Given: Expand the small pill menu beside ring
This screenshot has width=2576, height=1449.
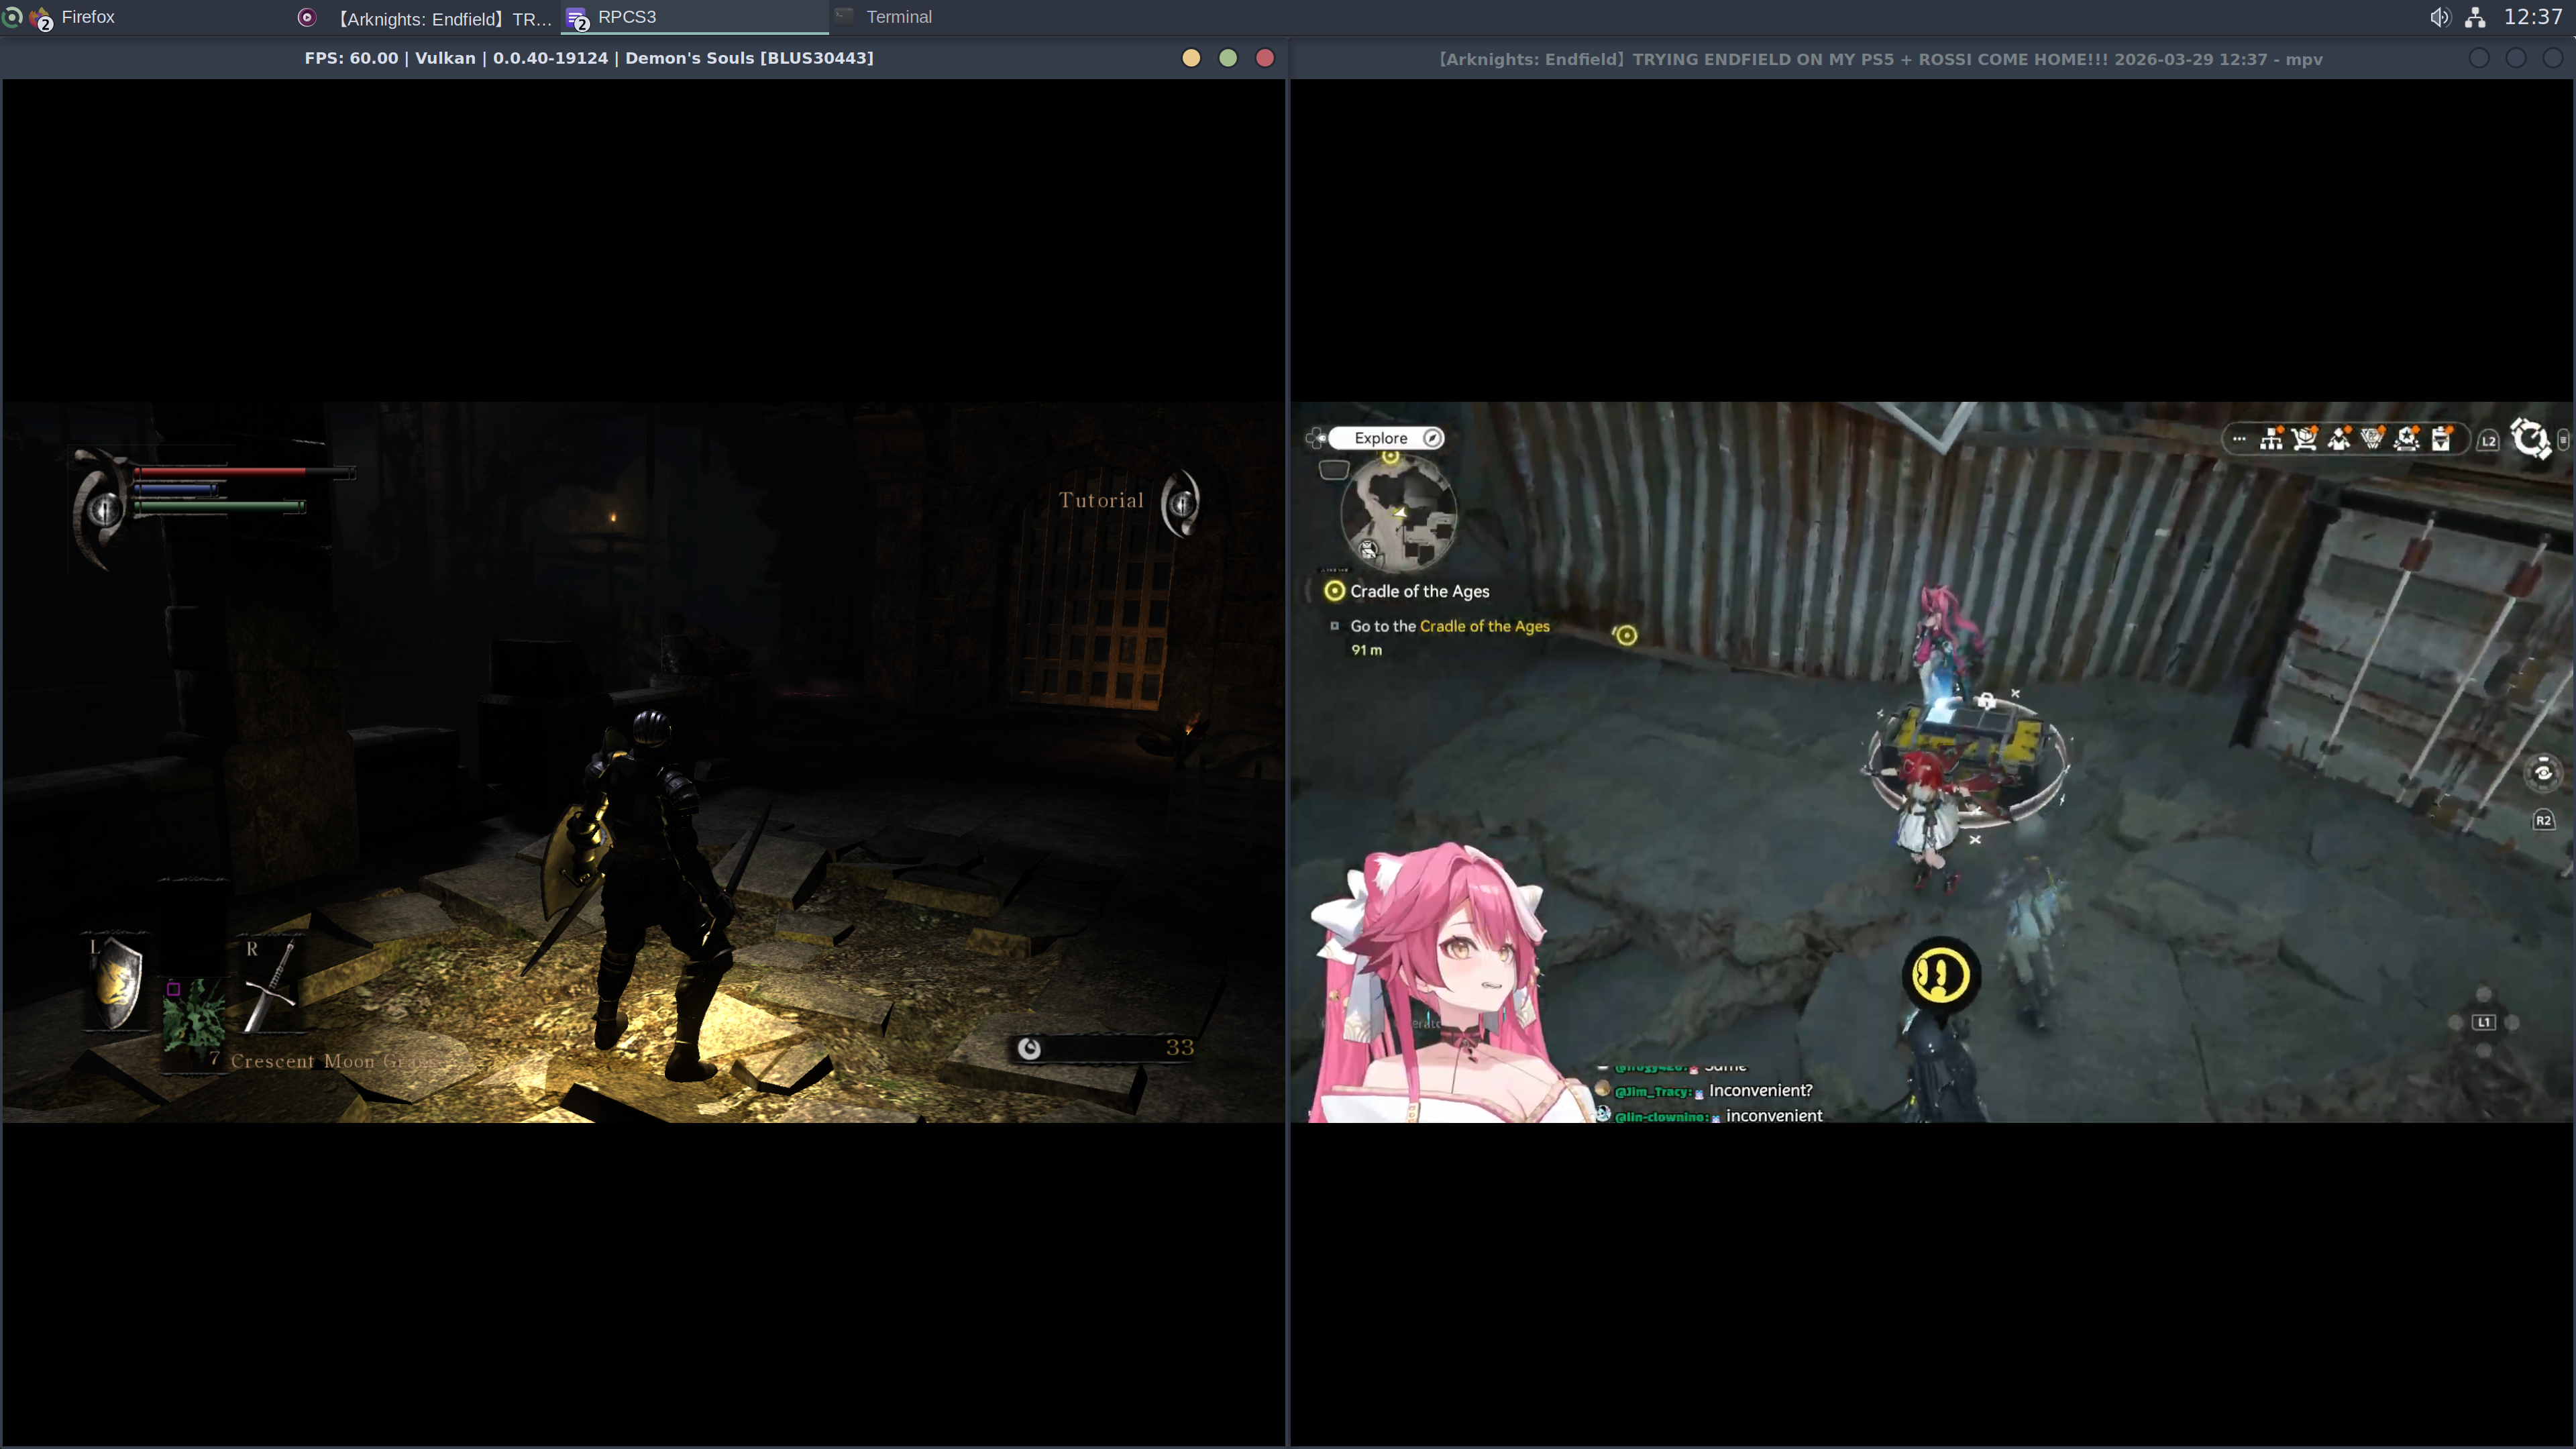Looking at the screenshot, I should click(2563, 439).
